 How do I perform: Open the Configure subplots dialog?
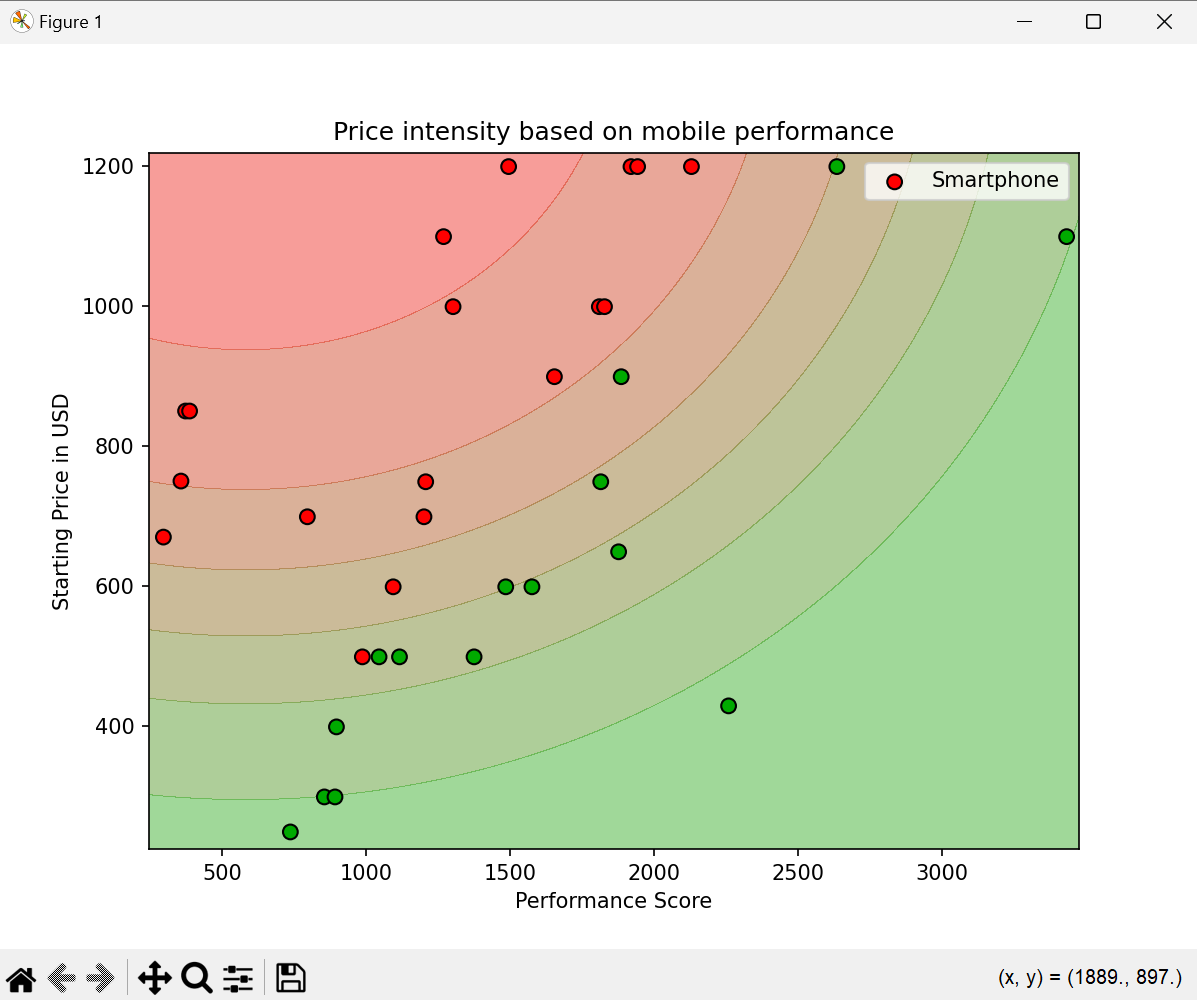coord(238,978)
